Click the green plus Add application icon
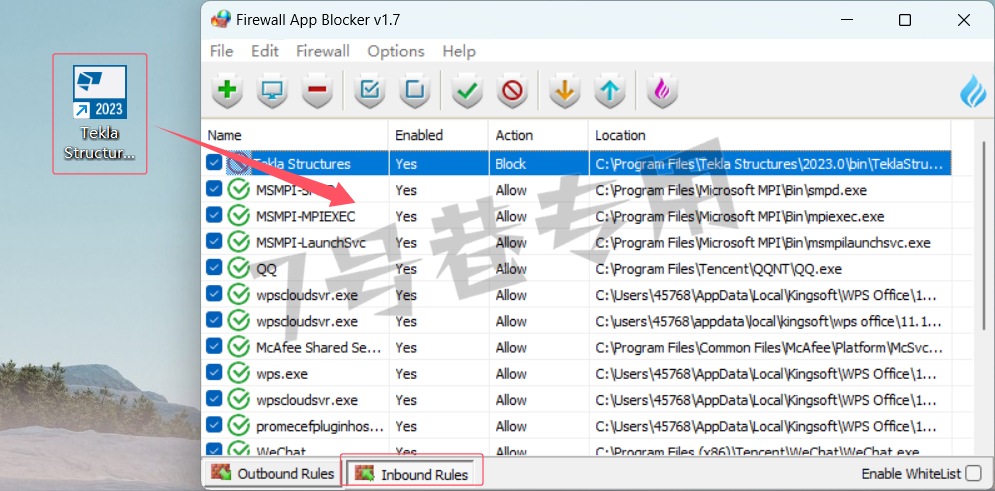Screen dimensions: 995x491 point(227,91)
